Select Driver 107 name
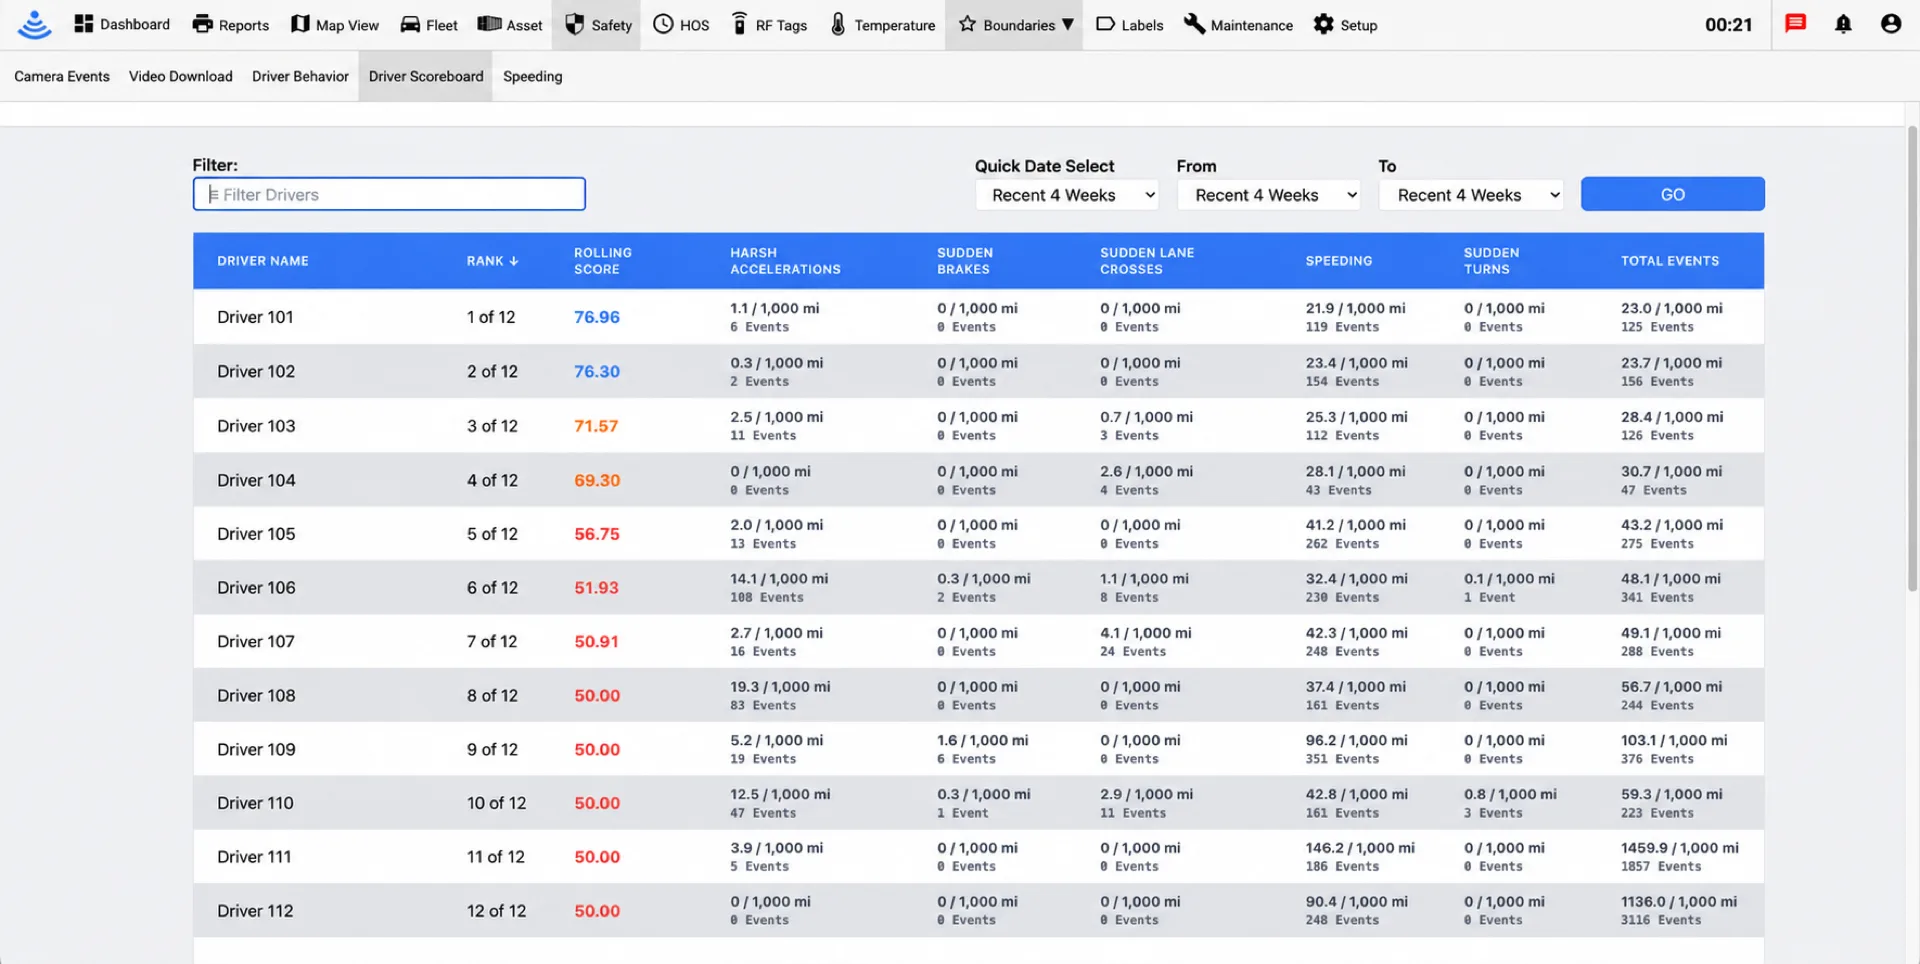The image size is (1920, 964). 256,642
